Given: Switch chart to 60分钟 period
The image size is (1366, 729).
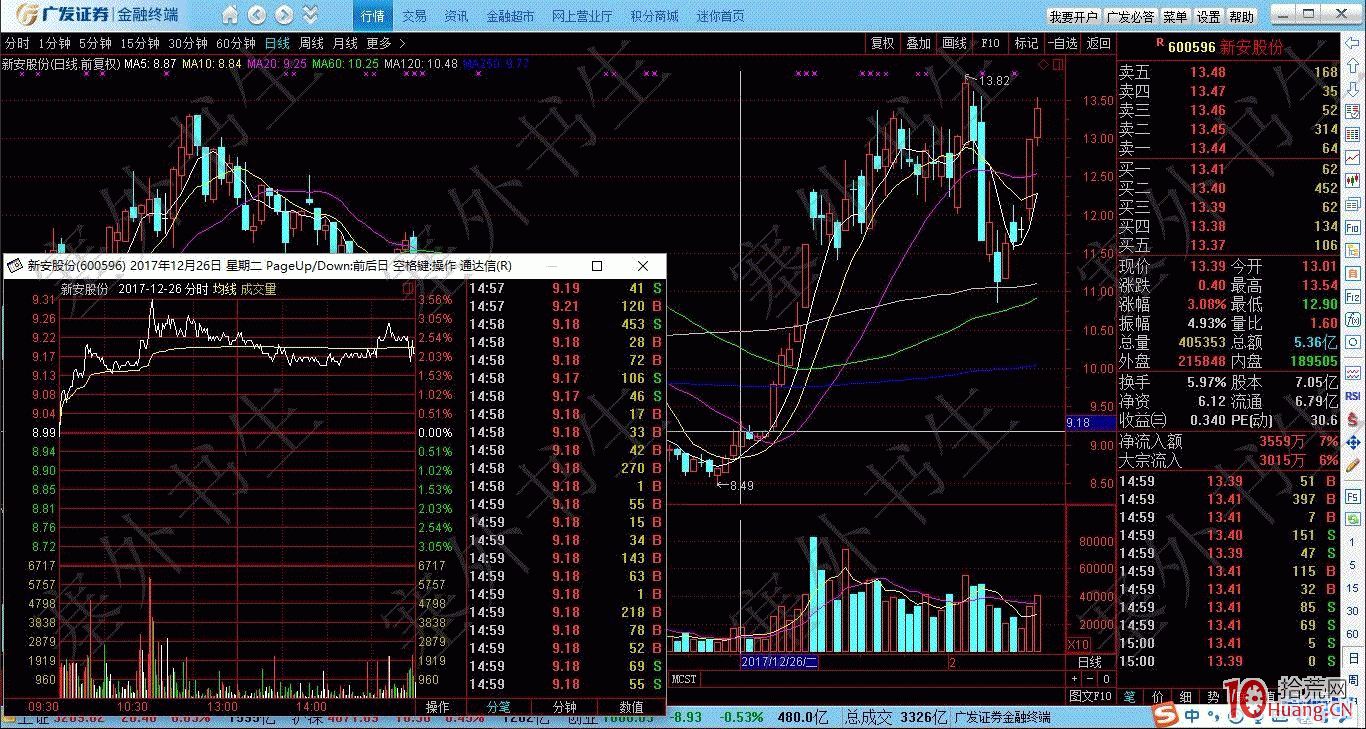Looking at the screenshot, I should 236,43.
